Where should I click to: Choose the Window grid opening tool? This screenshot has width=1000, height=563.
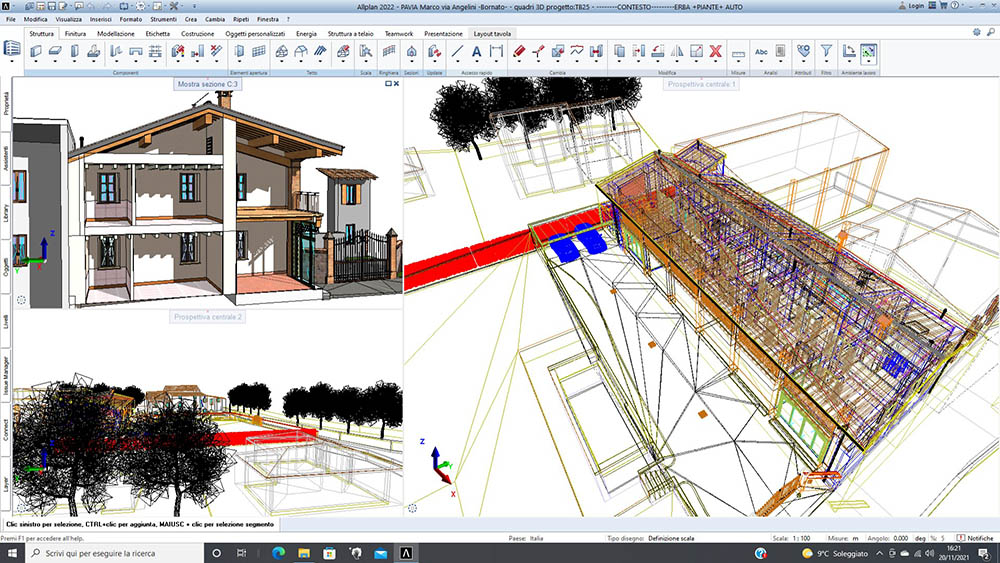click(259, 52)
